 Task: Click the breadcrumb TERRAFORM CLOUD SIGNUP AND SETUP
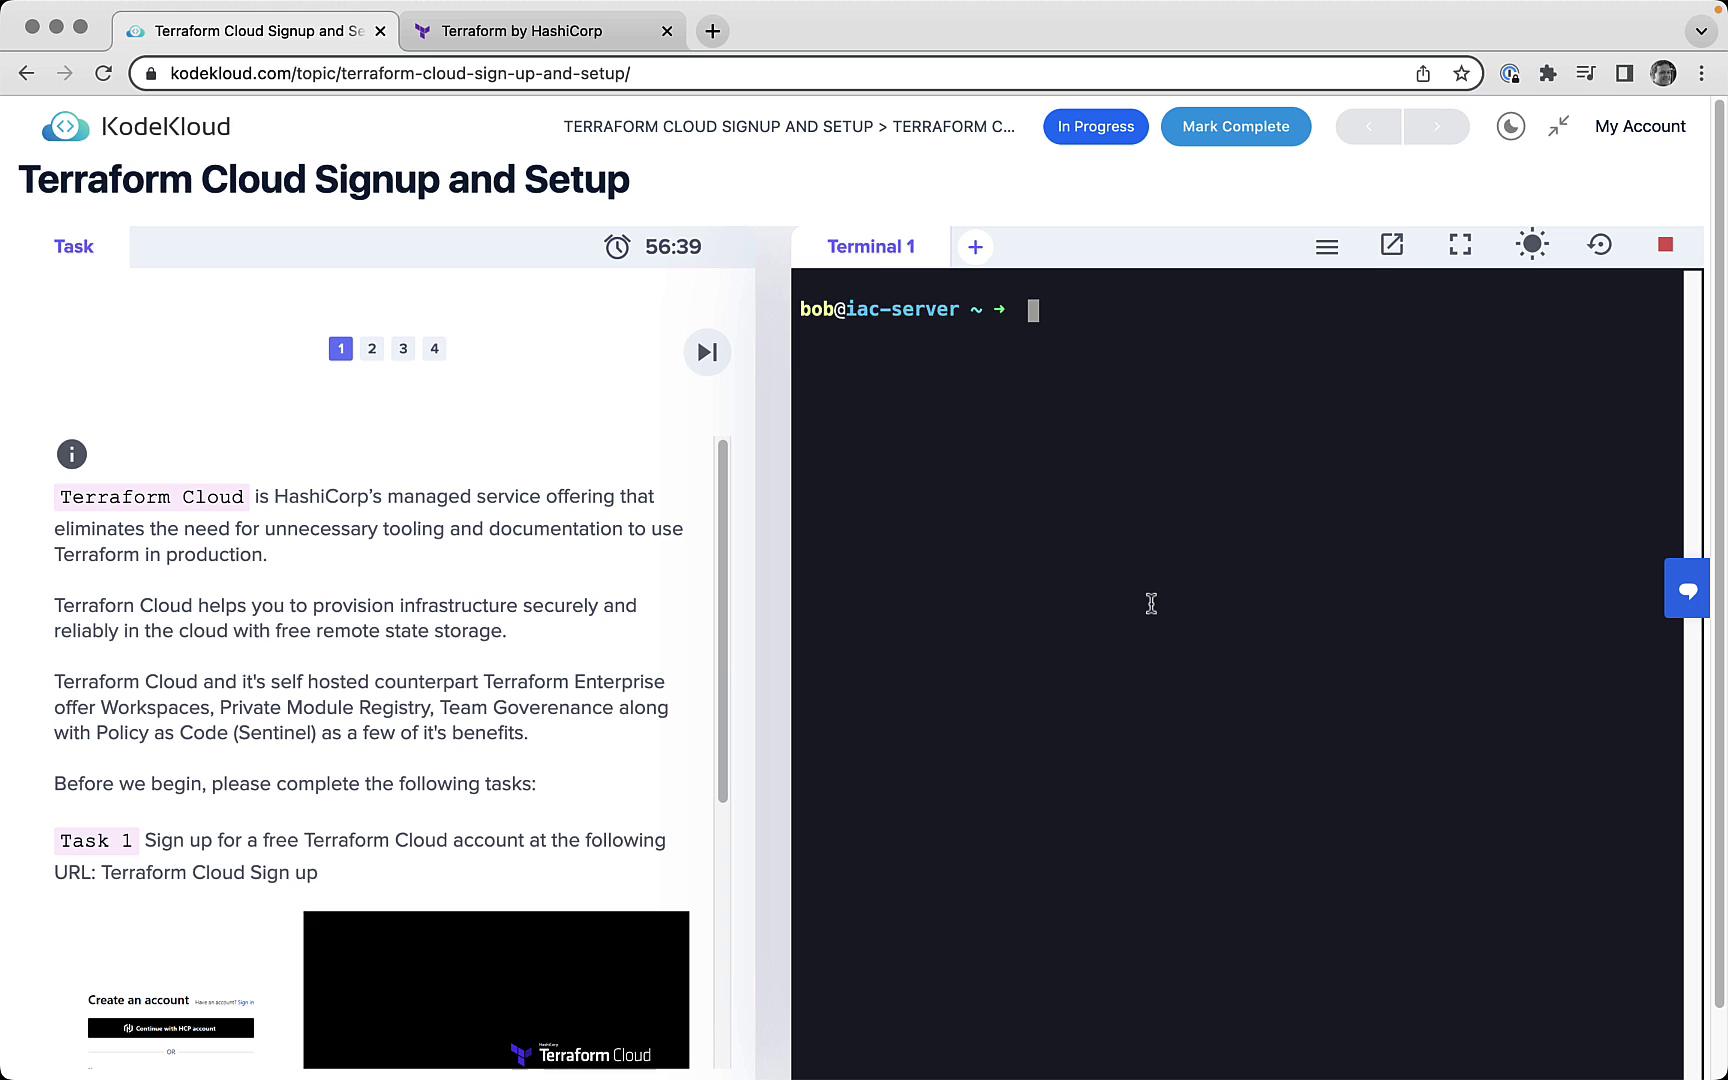coord(718,127)
